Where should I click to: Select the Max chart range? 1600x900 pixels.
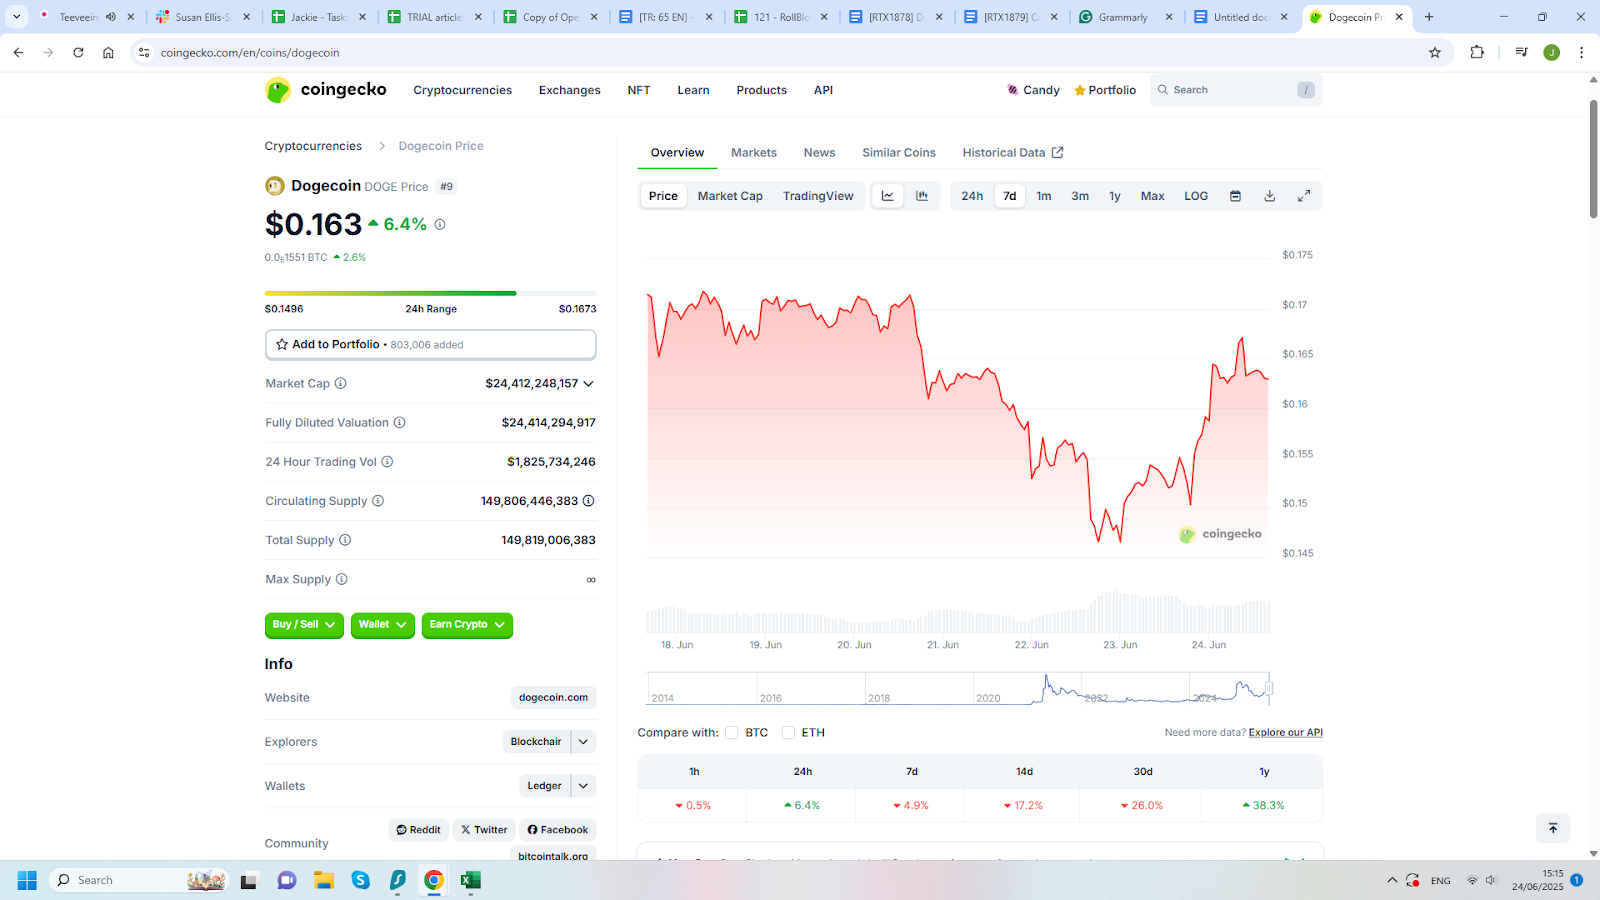[1153, 196]
